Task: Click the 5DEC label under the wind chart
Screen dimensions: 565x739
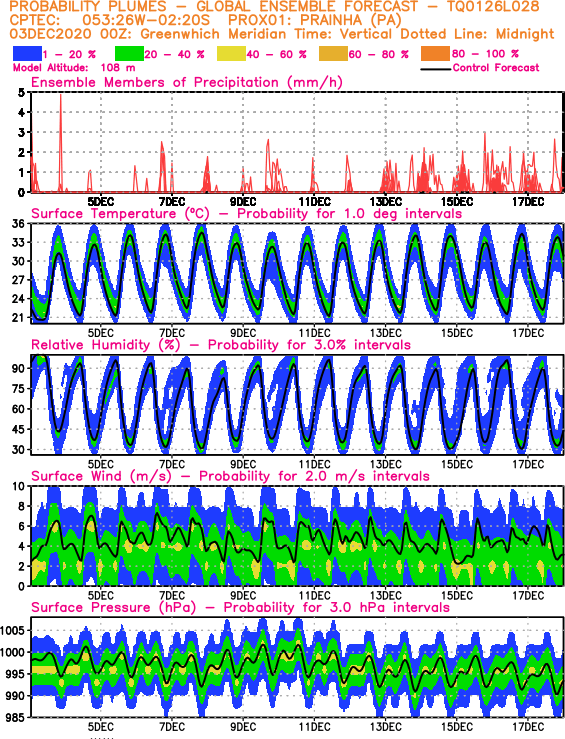Action: (101, 596)
